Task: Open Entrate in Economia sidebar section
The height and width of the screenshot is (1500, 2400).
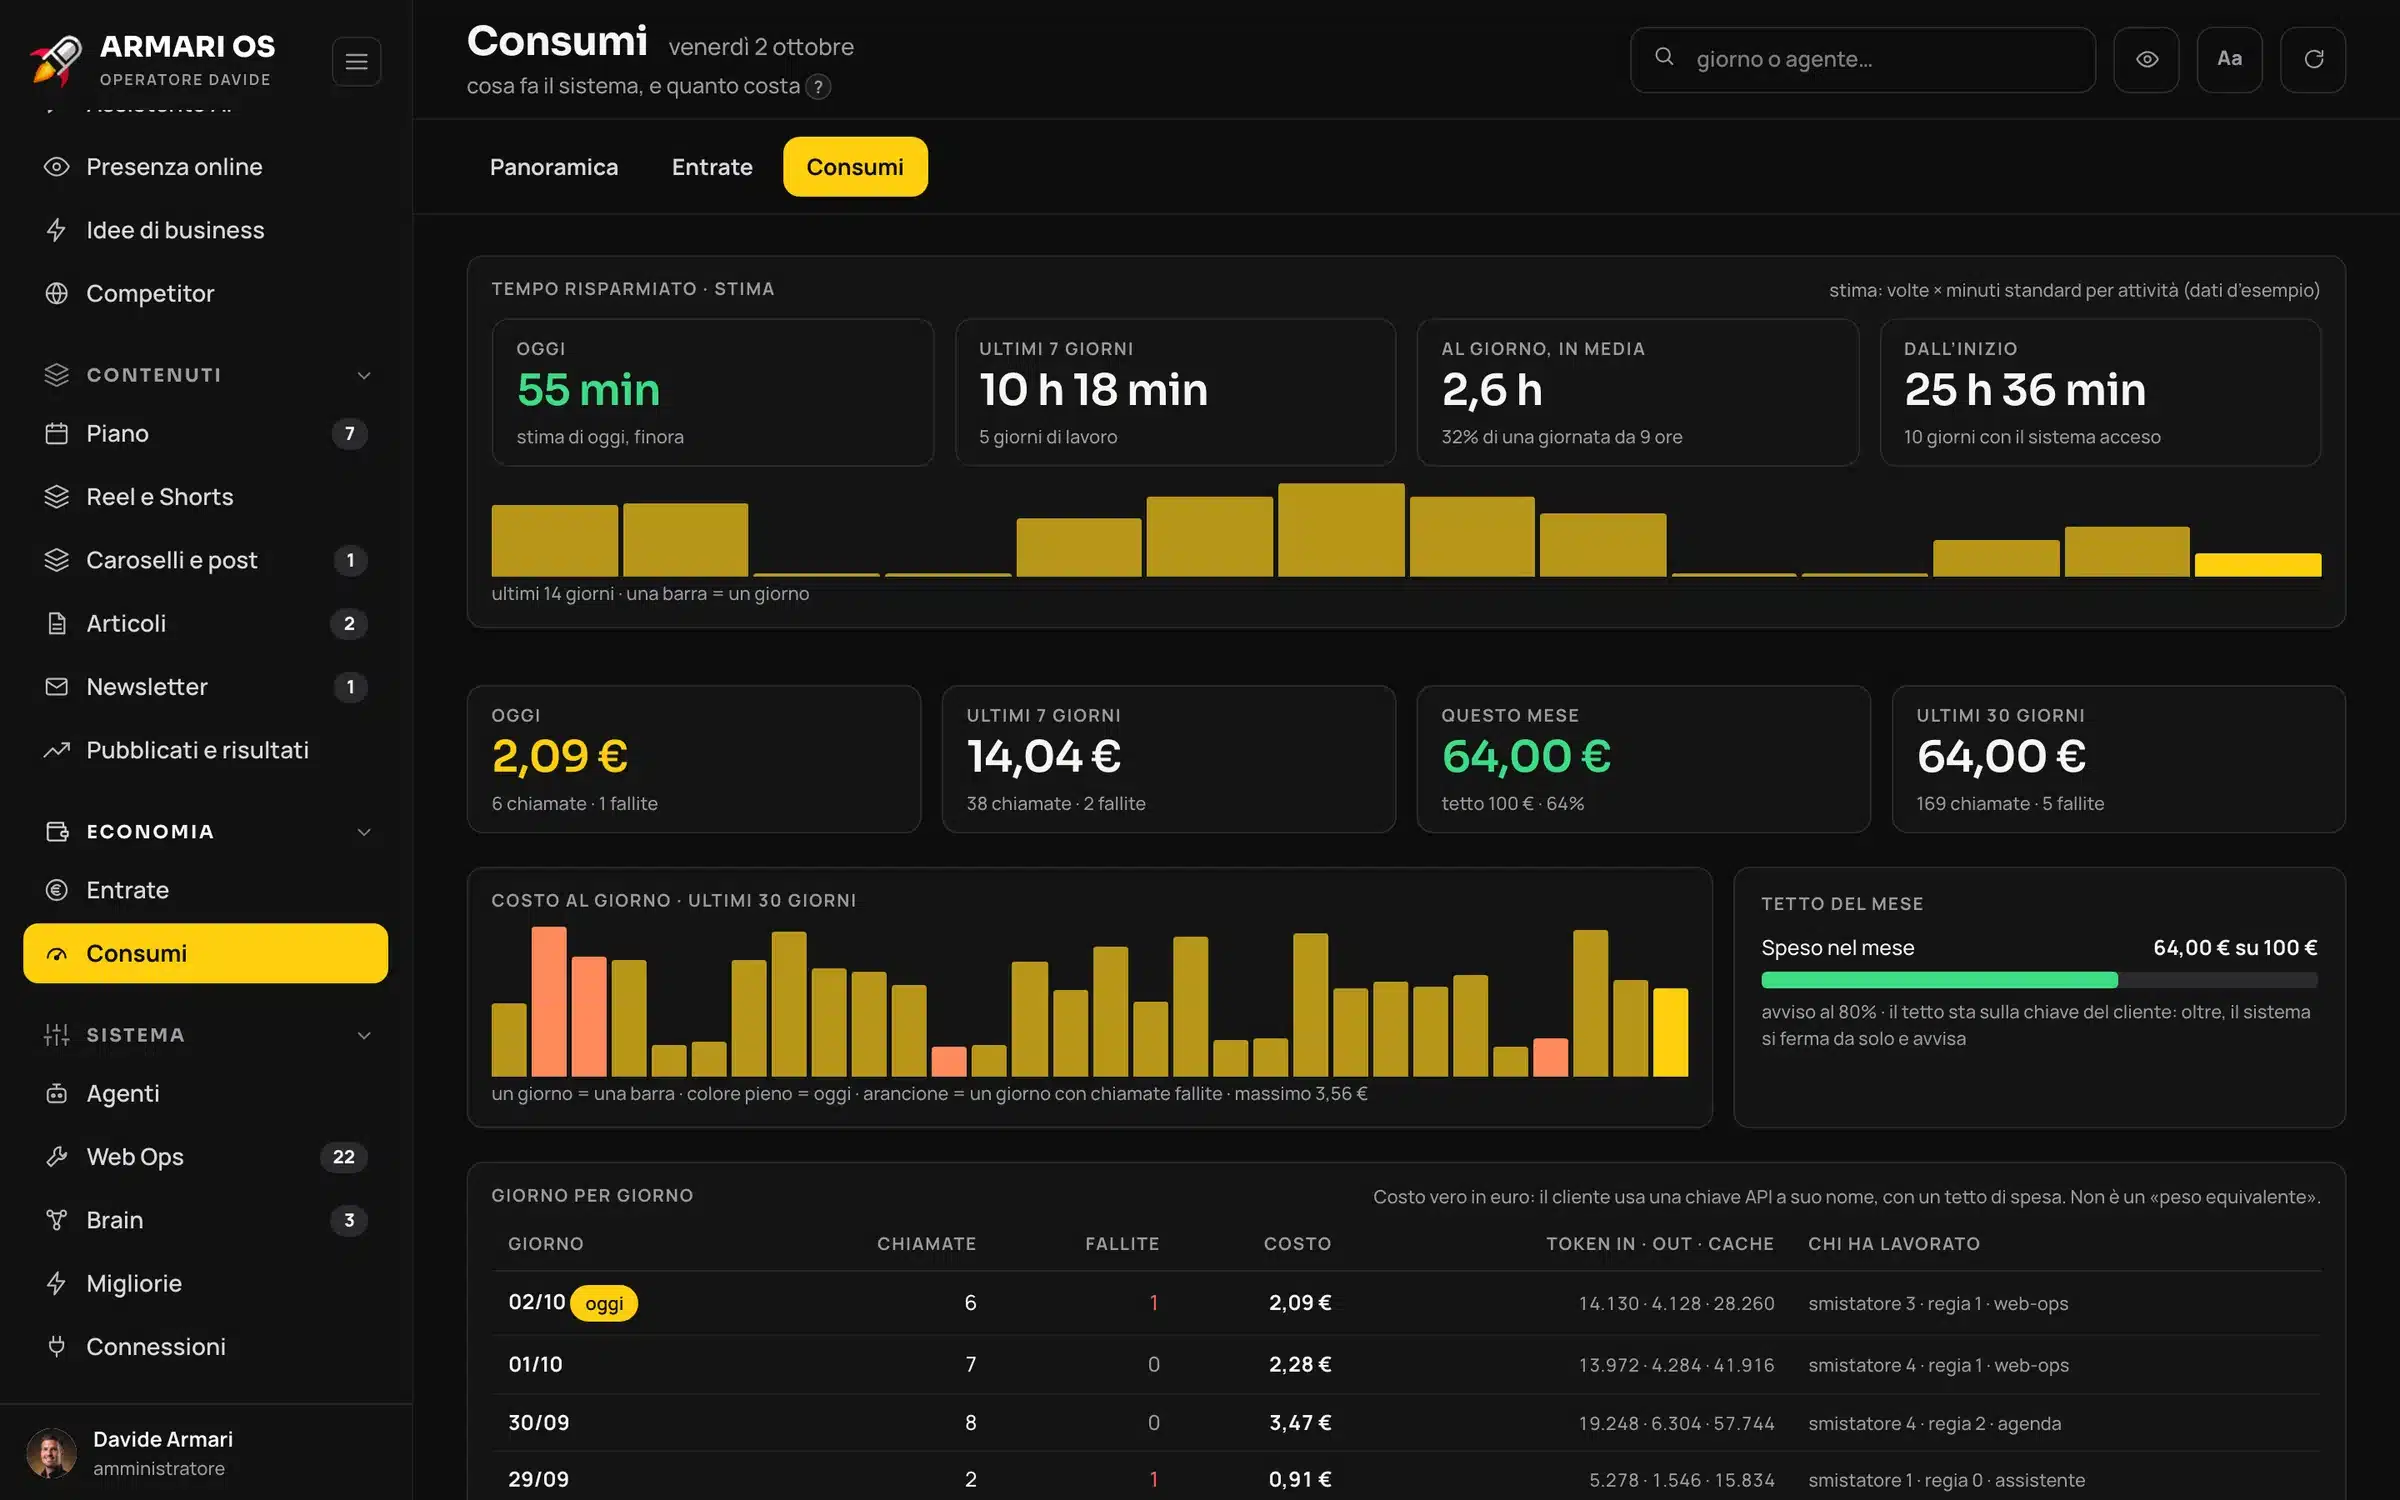Action: pos(205,890)
